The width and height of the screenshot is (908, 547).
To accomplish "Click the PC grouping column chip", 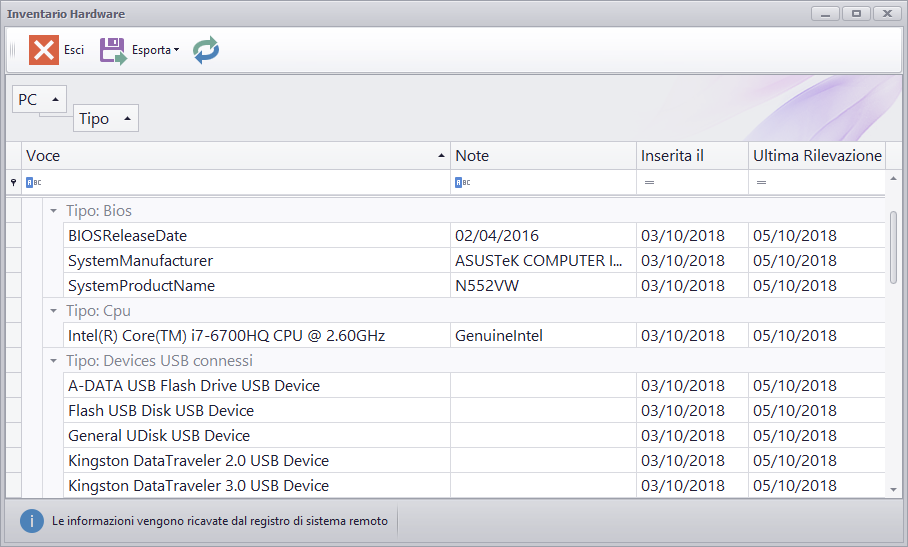I will (x=39, y=100).
